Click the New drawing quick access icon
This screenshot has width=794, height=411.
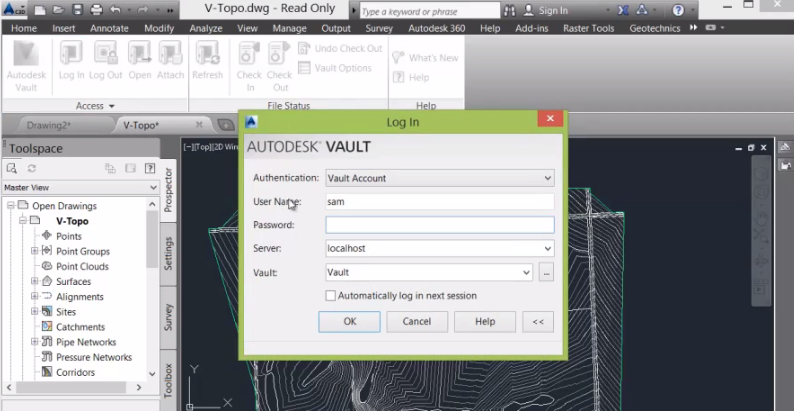(40, 10)
